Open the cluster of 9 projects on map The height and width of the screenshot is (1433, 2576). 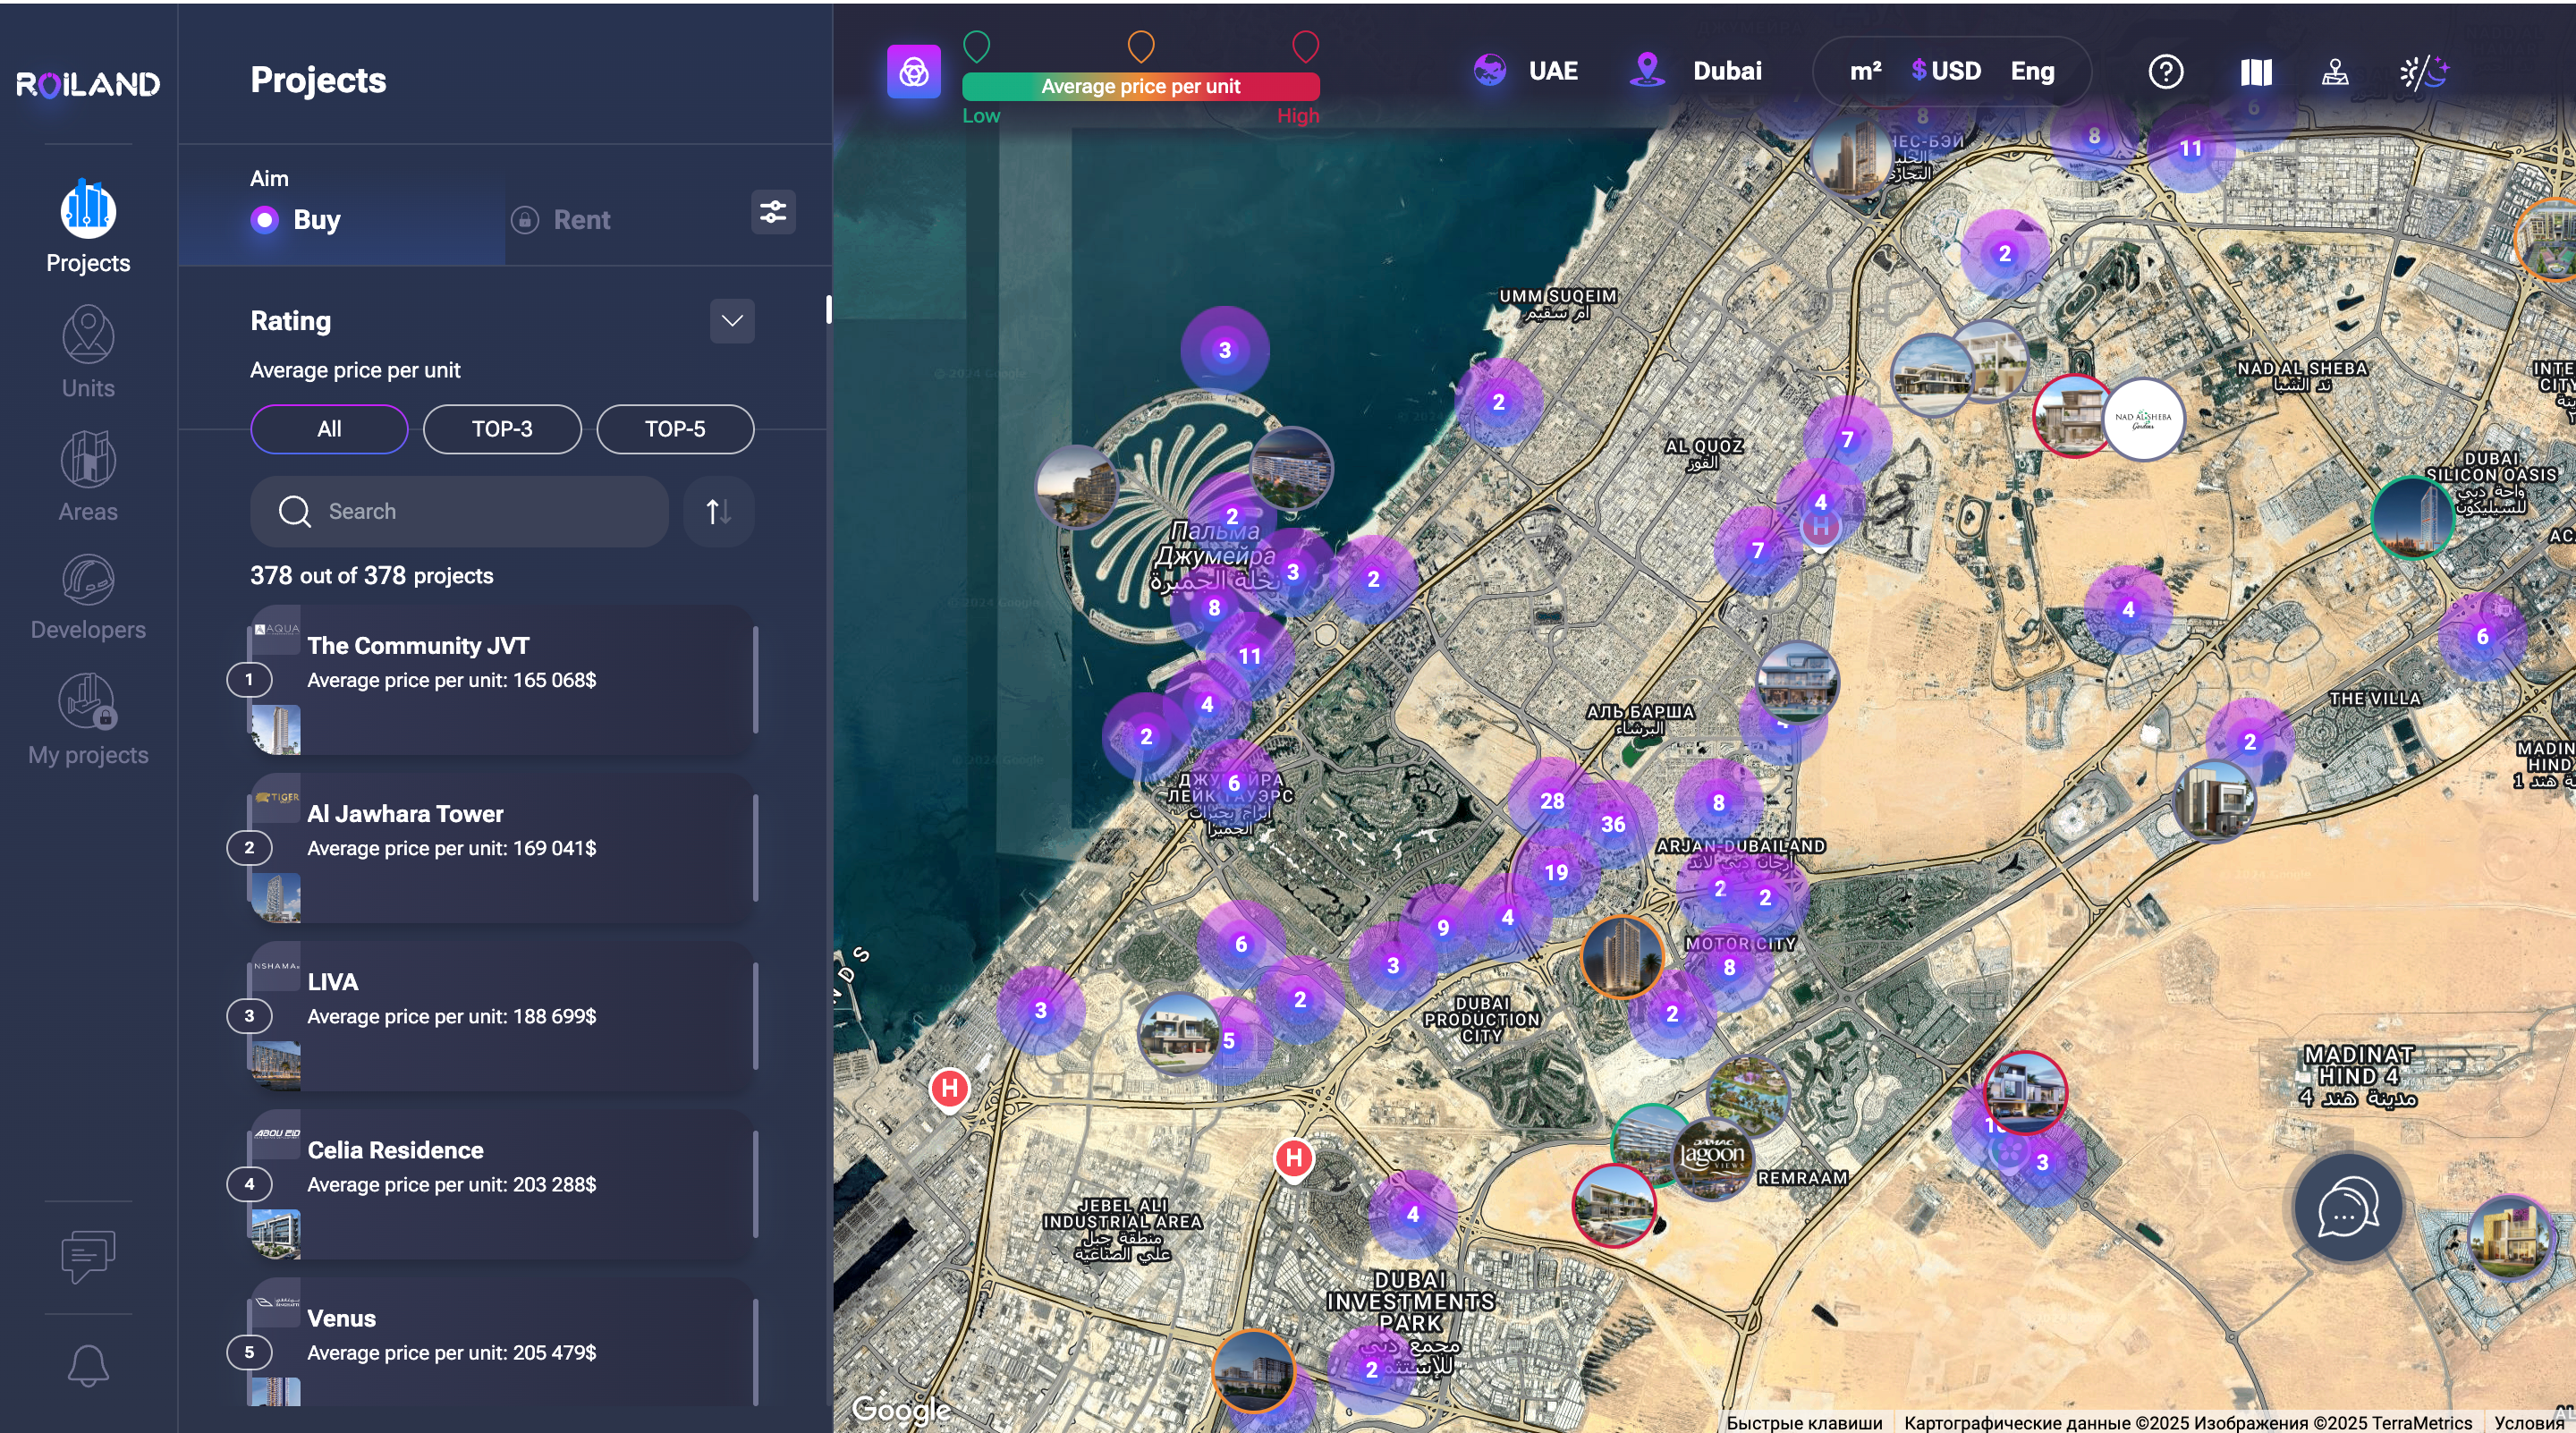pos(1442,927)
